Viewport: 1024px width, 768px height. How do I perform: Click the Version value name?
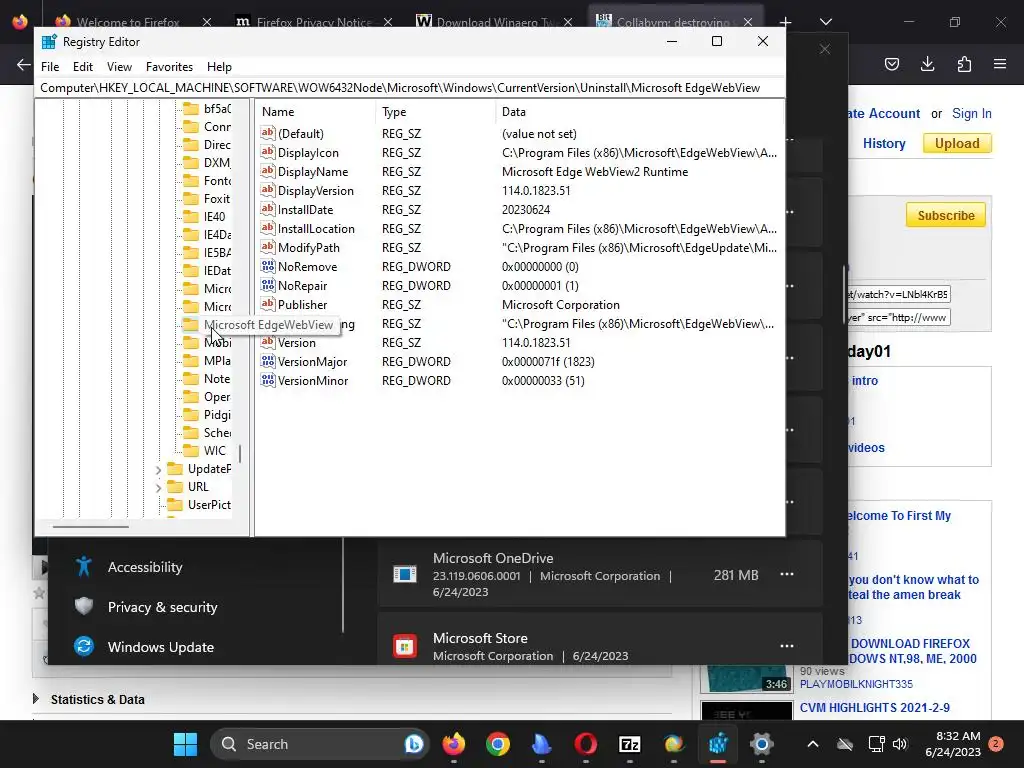click(x=296, y=343)
